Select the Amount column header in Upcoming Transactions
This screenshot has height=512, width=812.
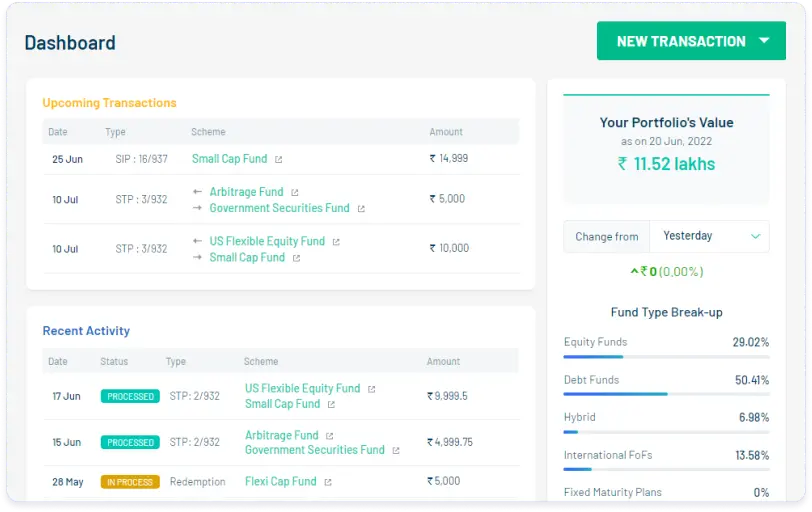(x=446, y=132)
